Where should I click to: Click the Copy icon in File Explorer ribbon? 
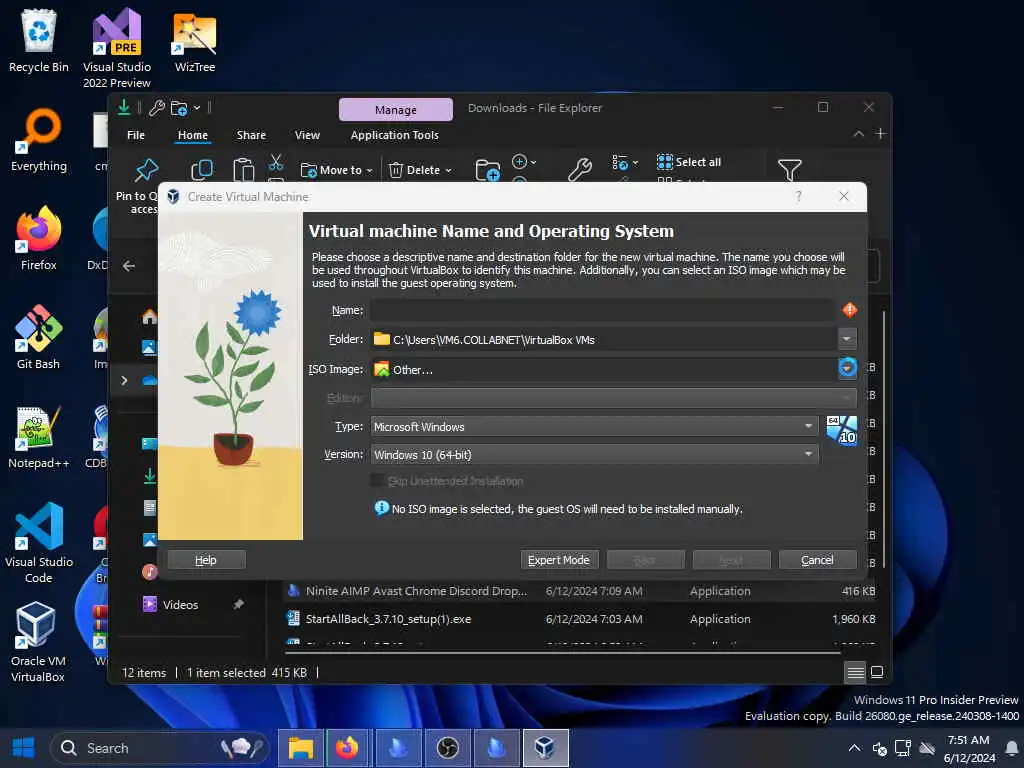202,170
